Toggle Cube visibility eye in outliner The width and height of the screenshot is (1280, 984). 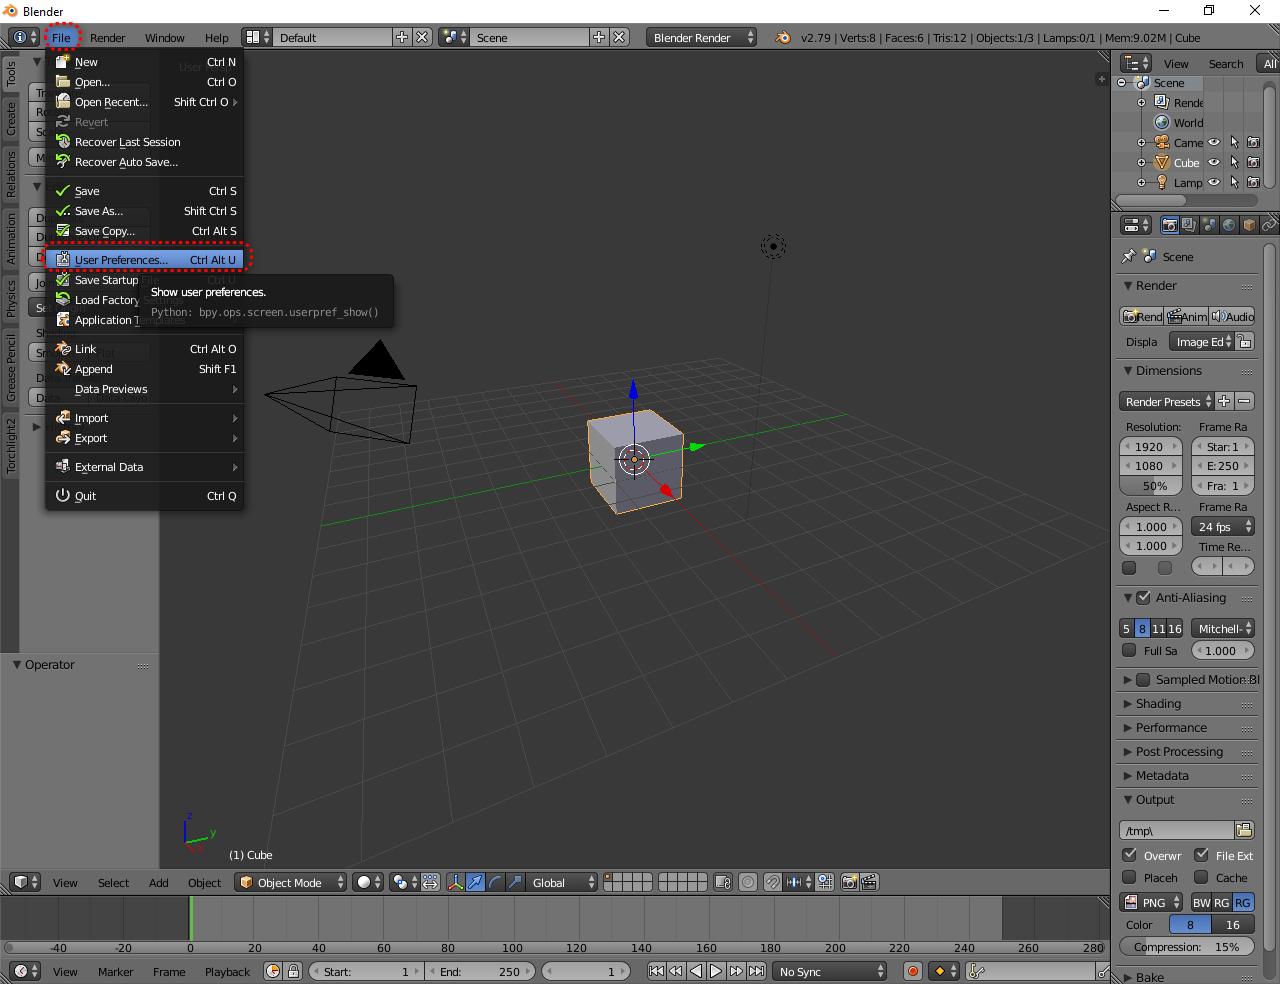[x=1214, y=162]
